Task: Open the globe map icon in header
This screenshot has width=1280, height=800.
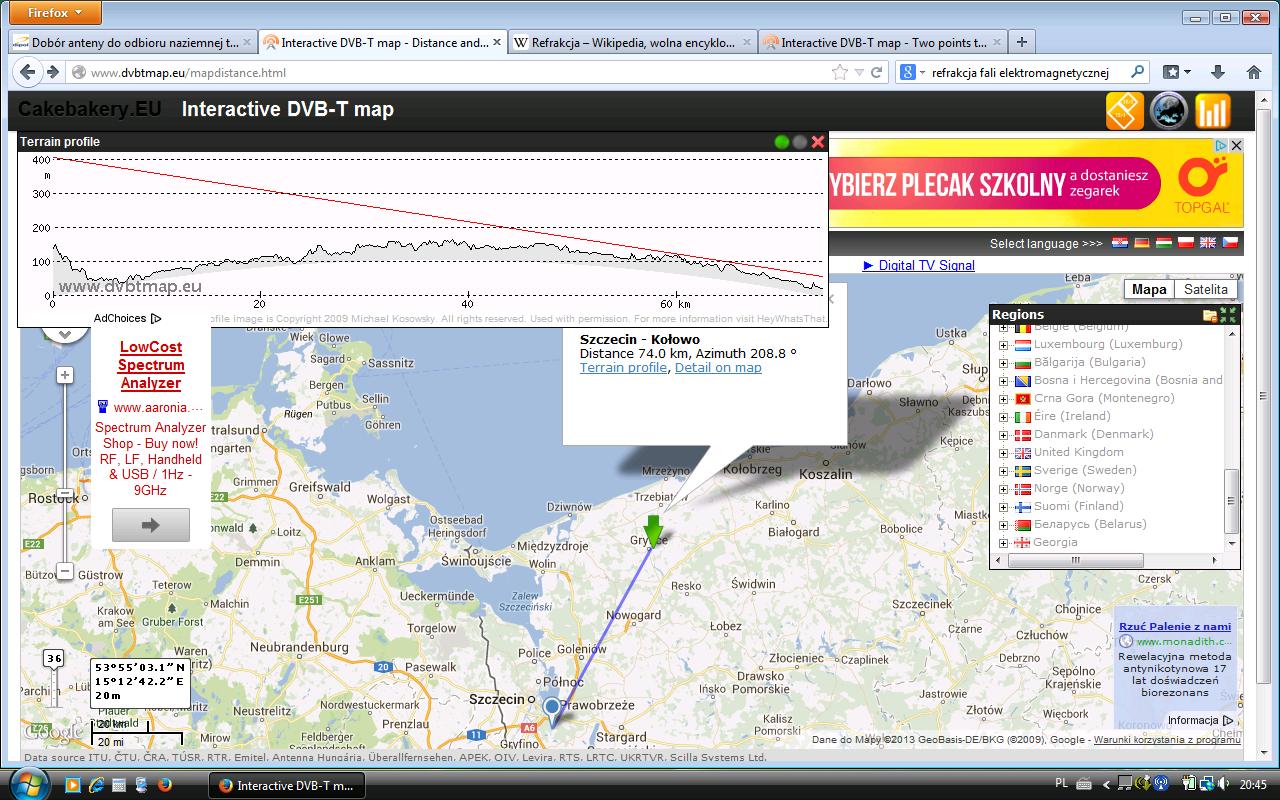Action: [1169, 111]
